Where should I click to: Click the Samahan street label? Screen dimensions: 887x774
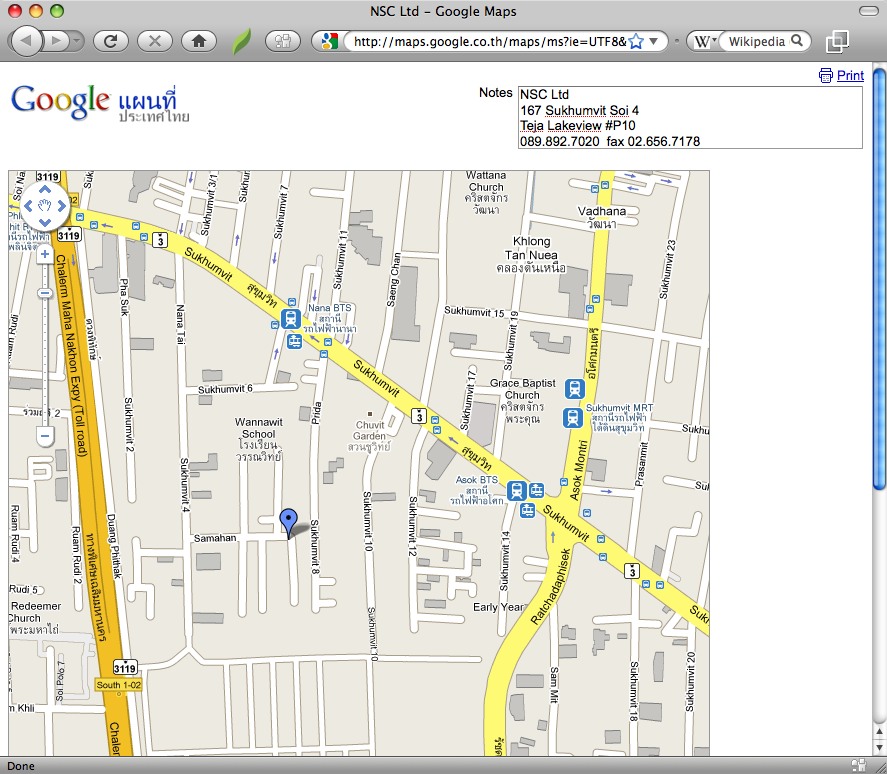(215, 538)
